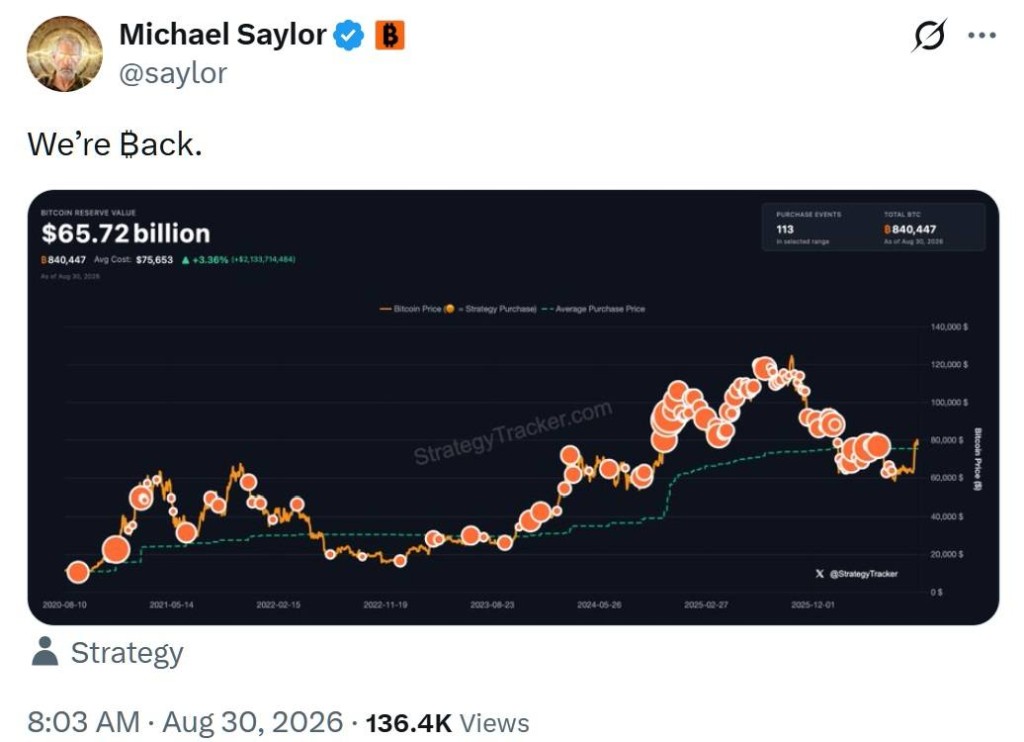Open the Grok slash-circle icon
Screen dimensions: 1024x742
pyautogui.click(x=929, y=35)
